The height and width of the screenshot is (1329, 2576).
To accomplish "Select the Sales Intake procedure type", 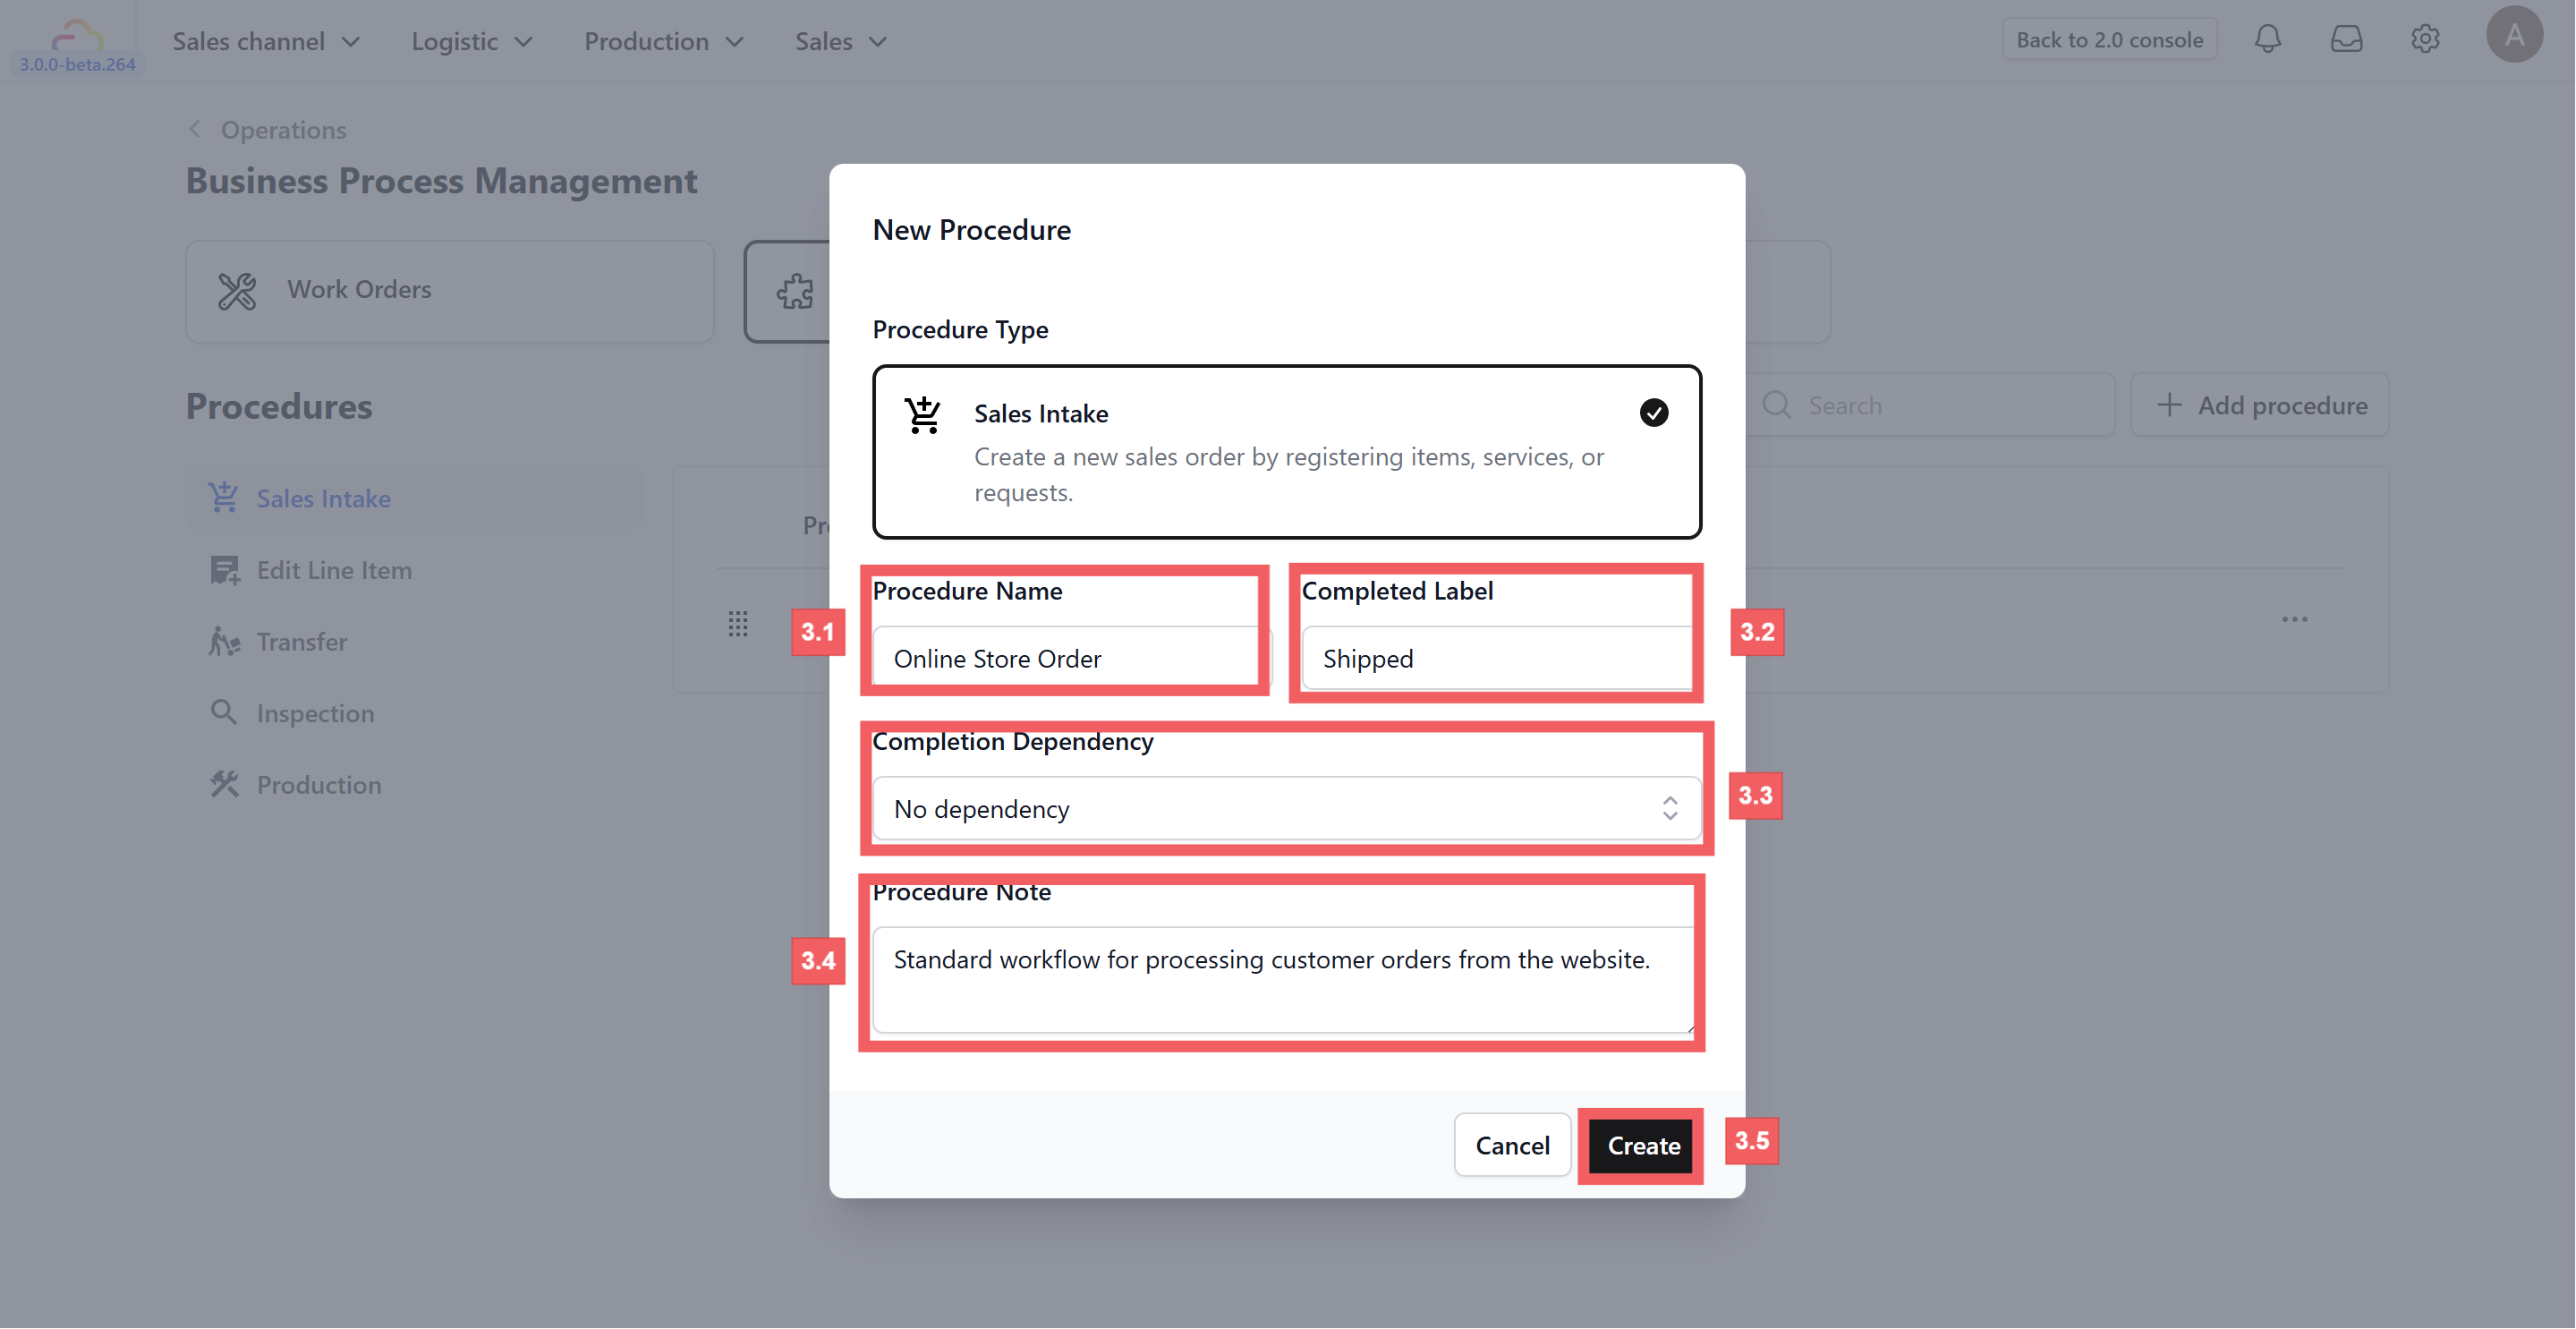I will [x=1286, y=452].
